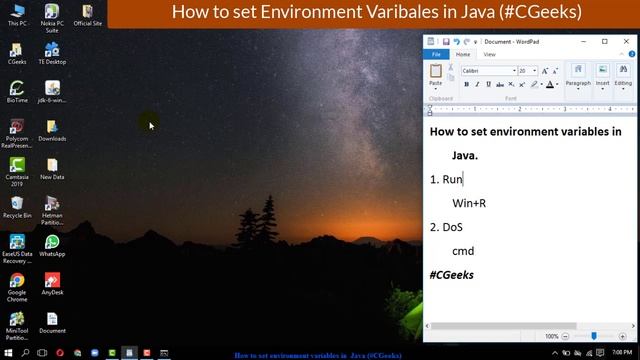Screen dimensions: 640x360
Task: Click the Google Chrome desktop icon
Action: 17,287
